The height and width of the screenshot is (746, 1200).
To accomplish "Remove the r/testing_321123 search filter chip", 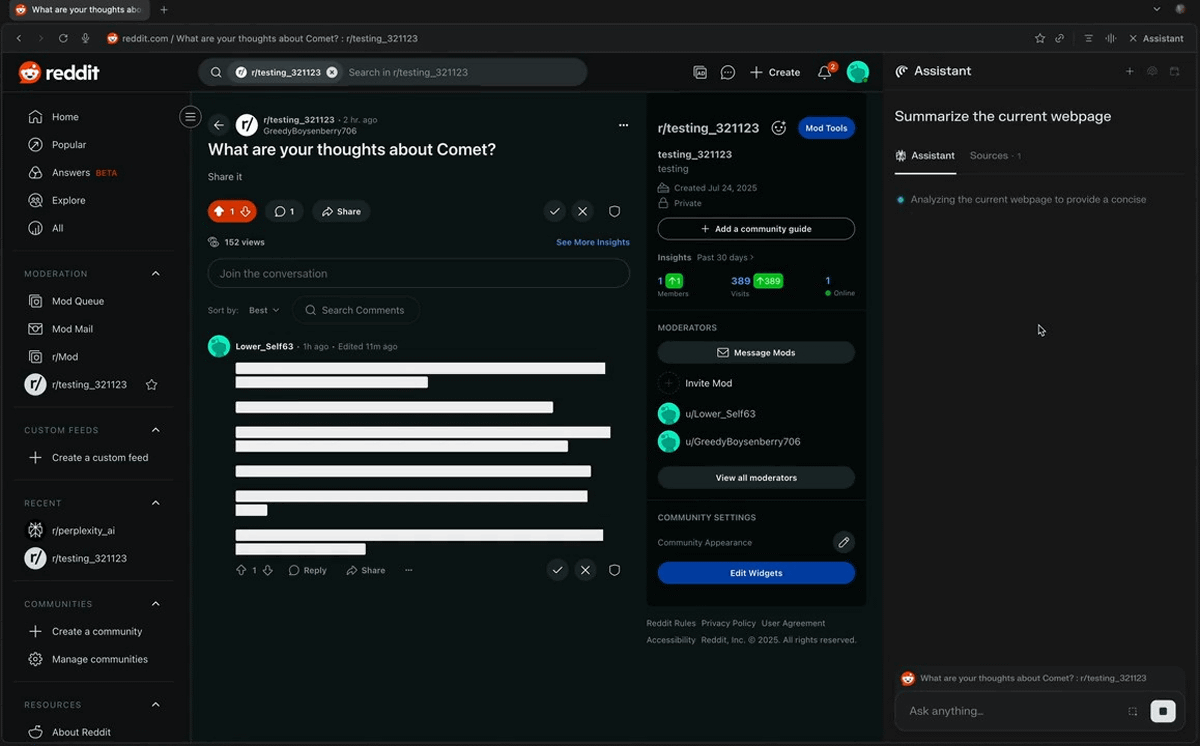I will (332, 72).
